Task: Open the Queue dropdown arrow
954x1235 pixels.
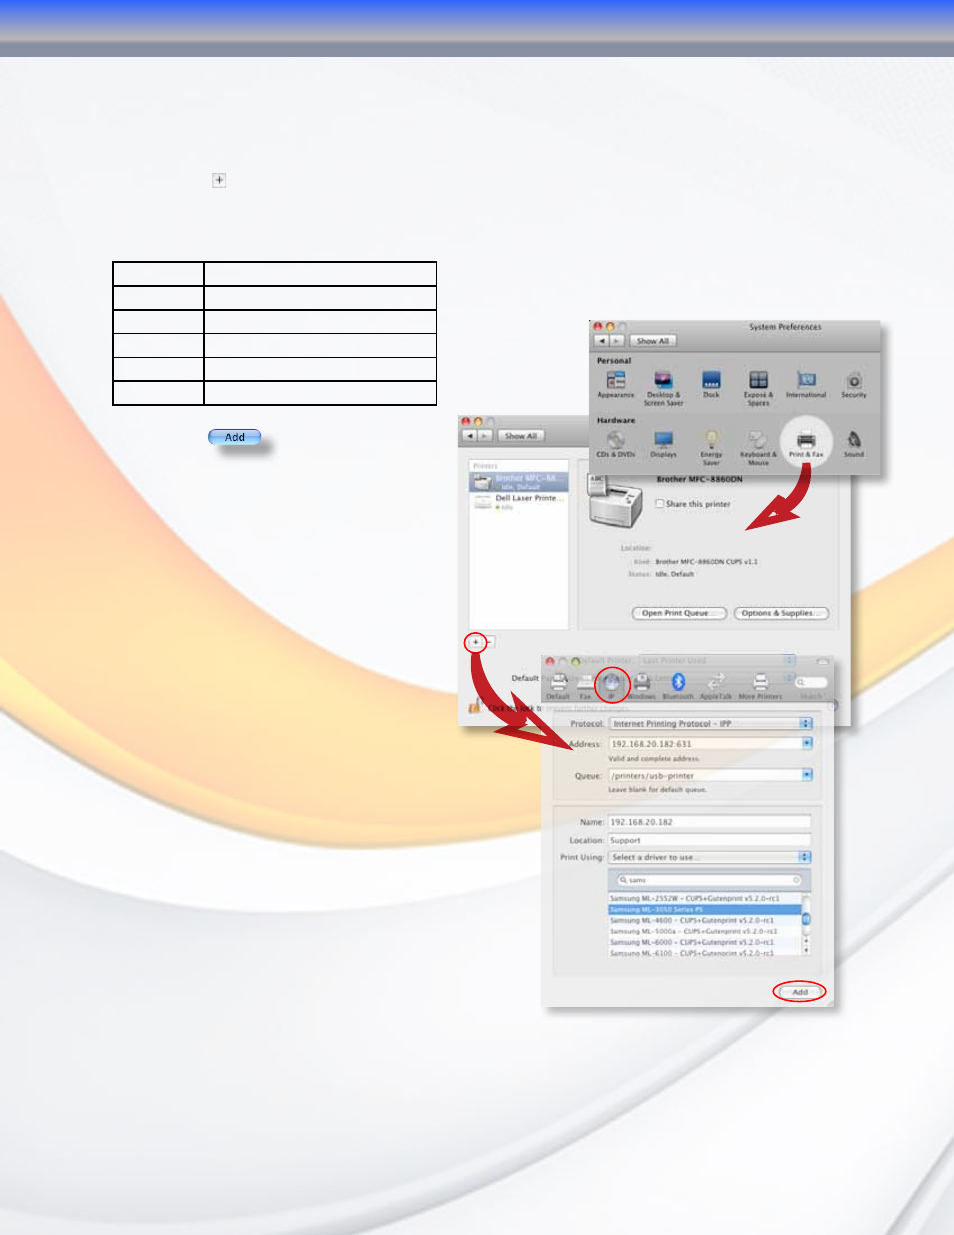Action: (x=807, y=775)
